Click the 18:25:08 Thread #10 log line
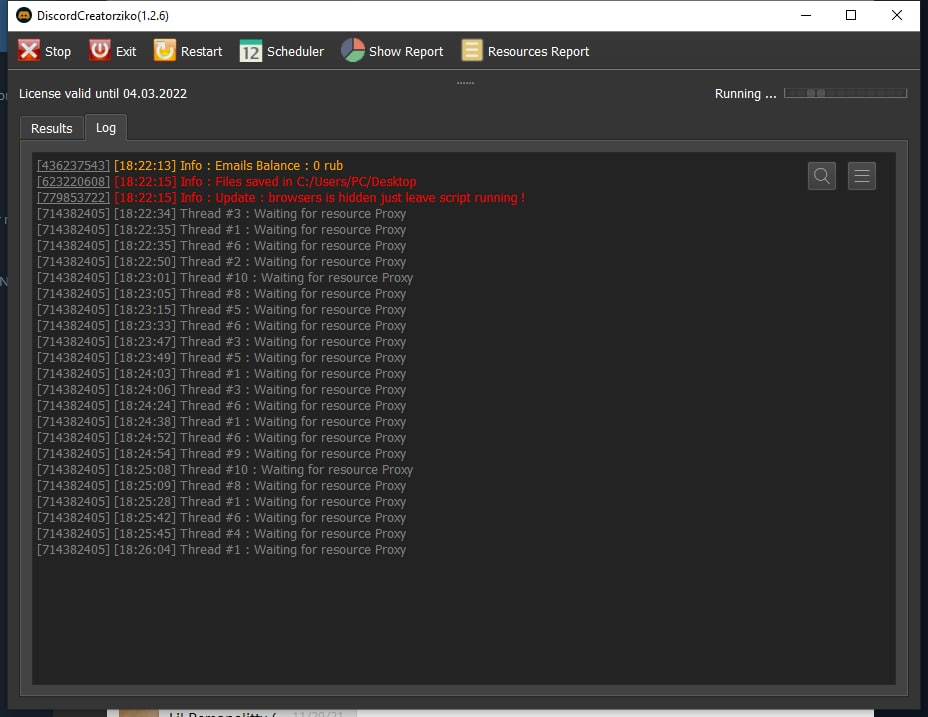Image resolution: width=928 pixels, height=717 pixels. pos(225,470)
